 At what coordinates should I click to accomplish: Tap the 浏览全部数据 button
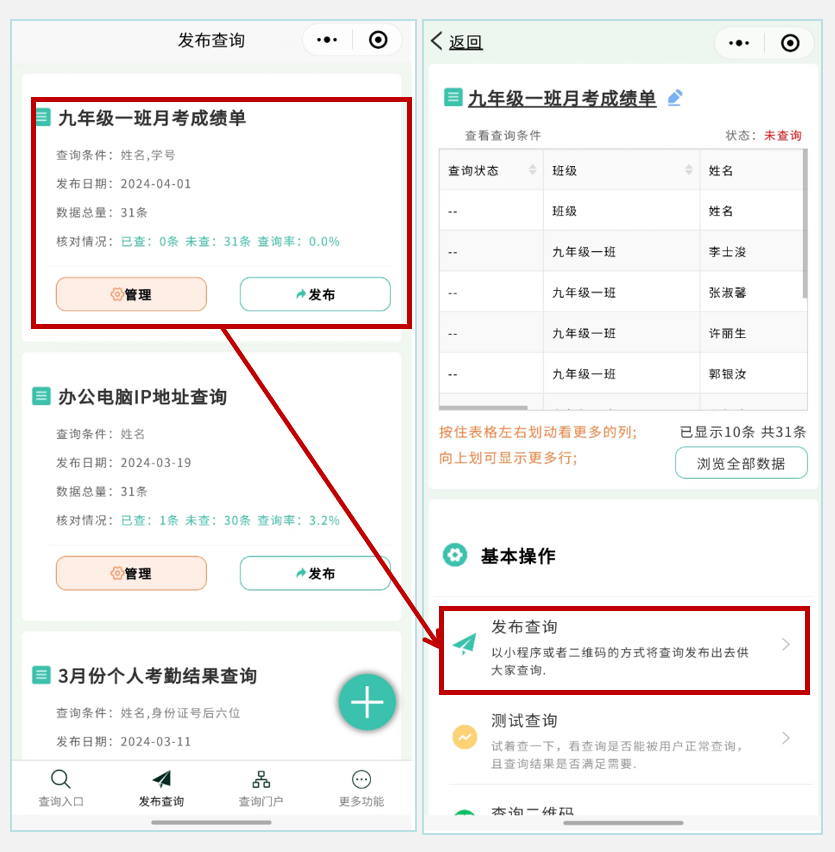pyautogui.click(x=741, y=463)
